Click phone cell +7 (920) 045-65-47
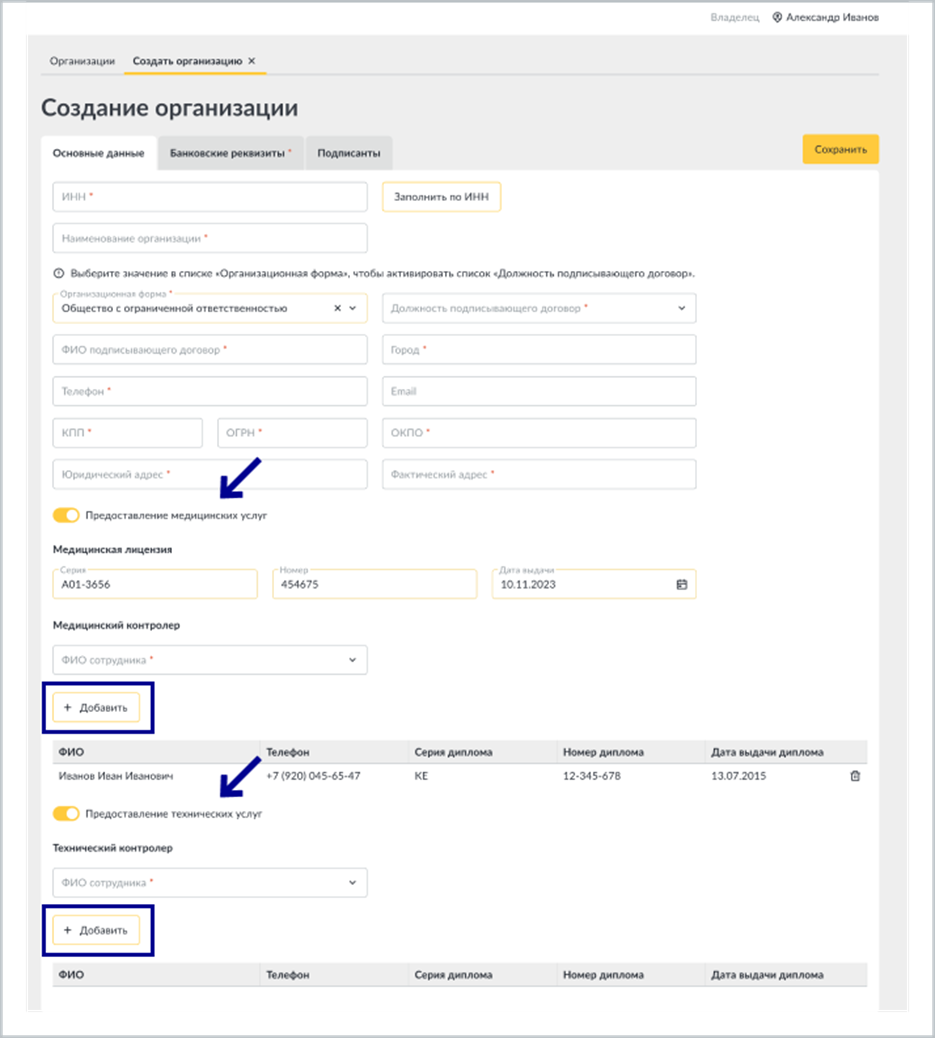This screenshot has height=1038, width=935. pyautogui.click(x=313, y=776)
